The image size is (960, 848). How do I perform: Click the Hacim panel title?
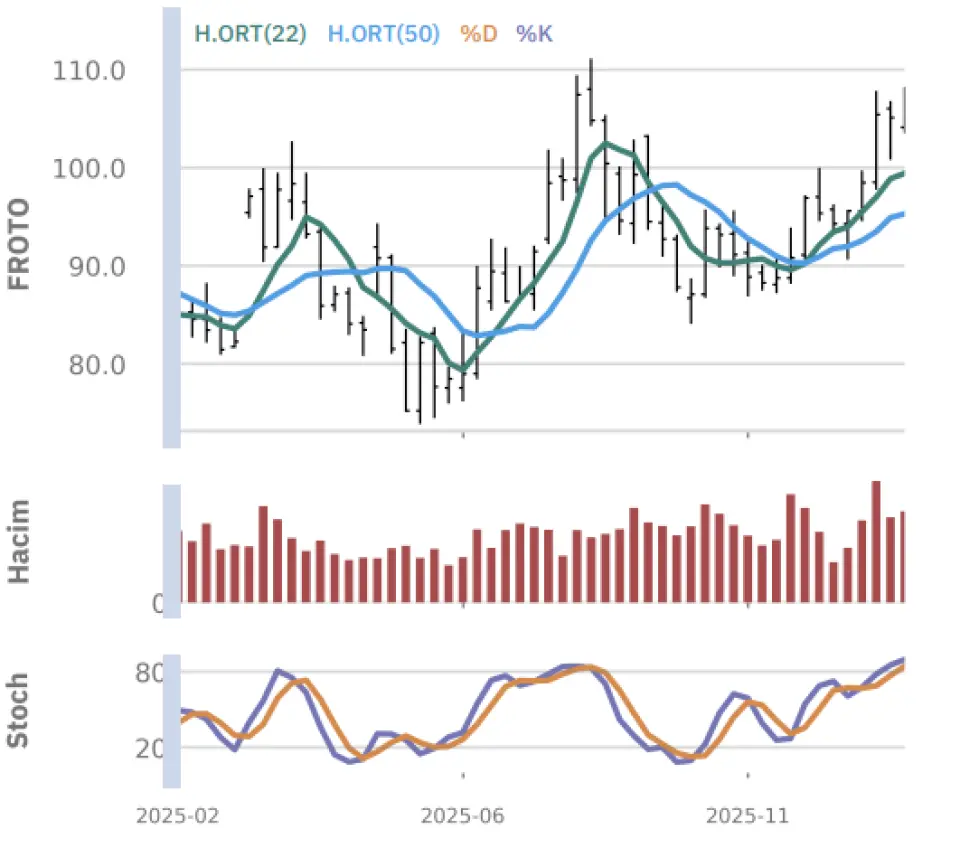pyautogui.click(x=20, y=542)
